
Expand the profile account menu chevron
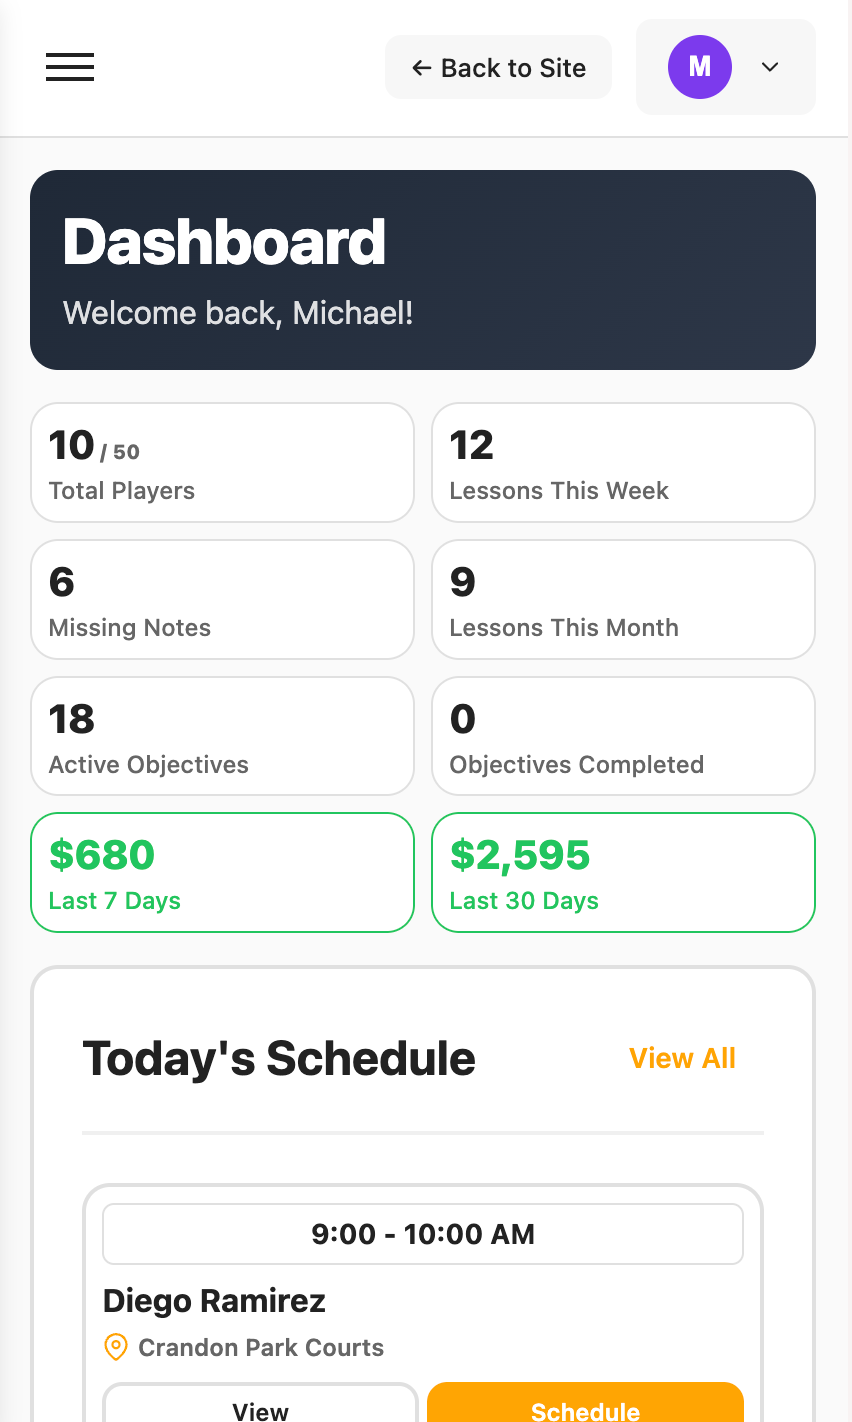tap(769, 67)
